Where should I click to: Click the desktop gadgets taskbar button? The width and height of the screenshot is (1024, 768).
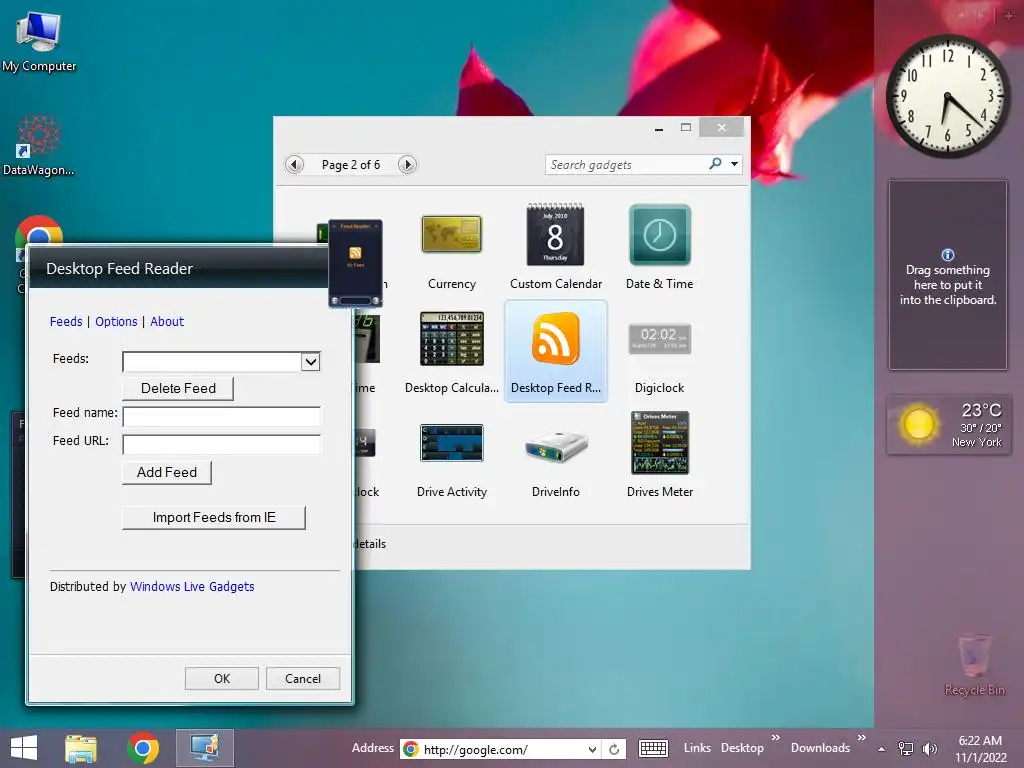tap(204, 748)
